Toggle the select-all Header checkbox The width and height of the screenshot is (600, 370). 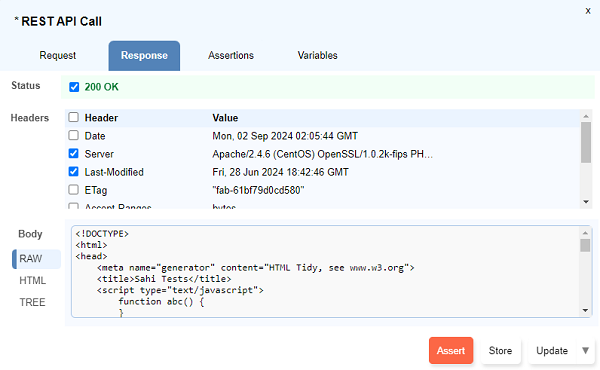[x=73, y=117]
